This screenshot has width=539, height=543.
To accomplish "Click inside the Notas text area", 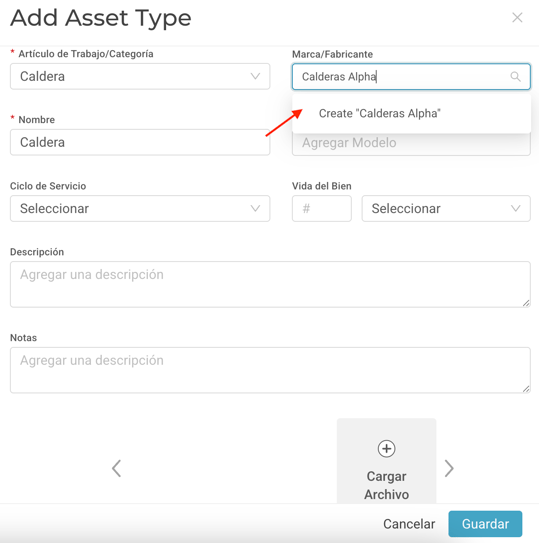I will coord(270,370).
